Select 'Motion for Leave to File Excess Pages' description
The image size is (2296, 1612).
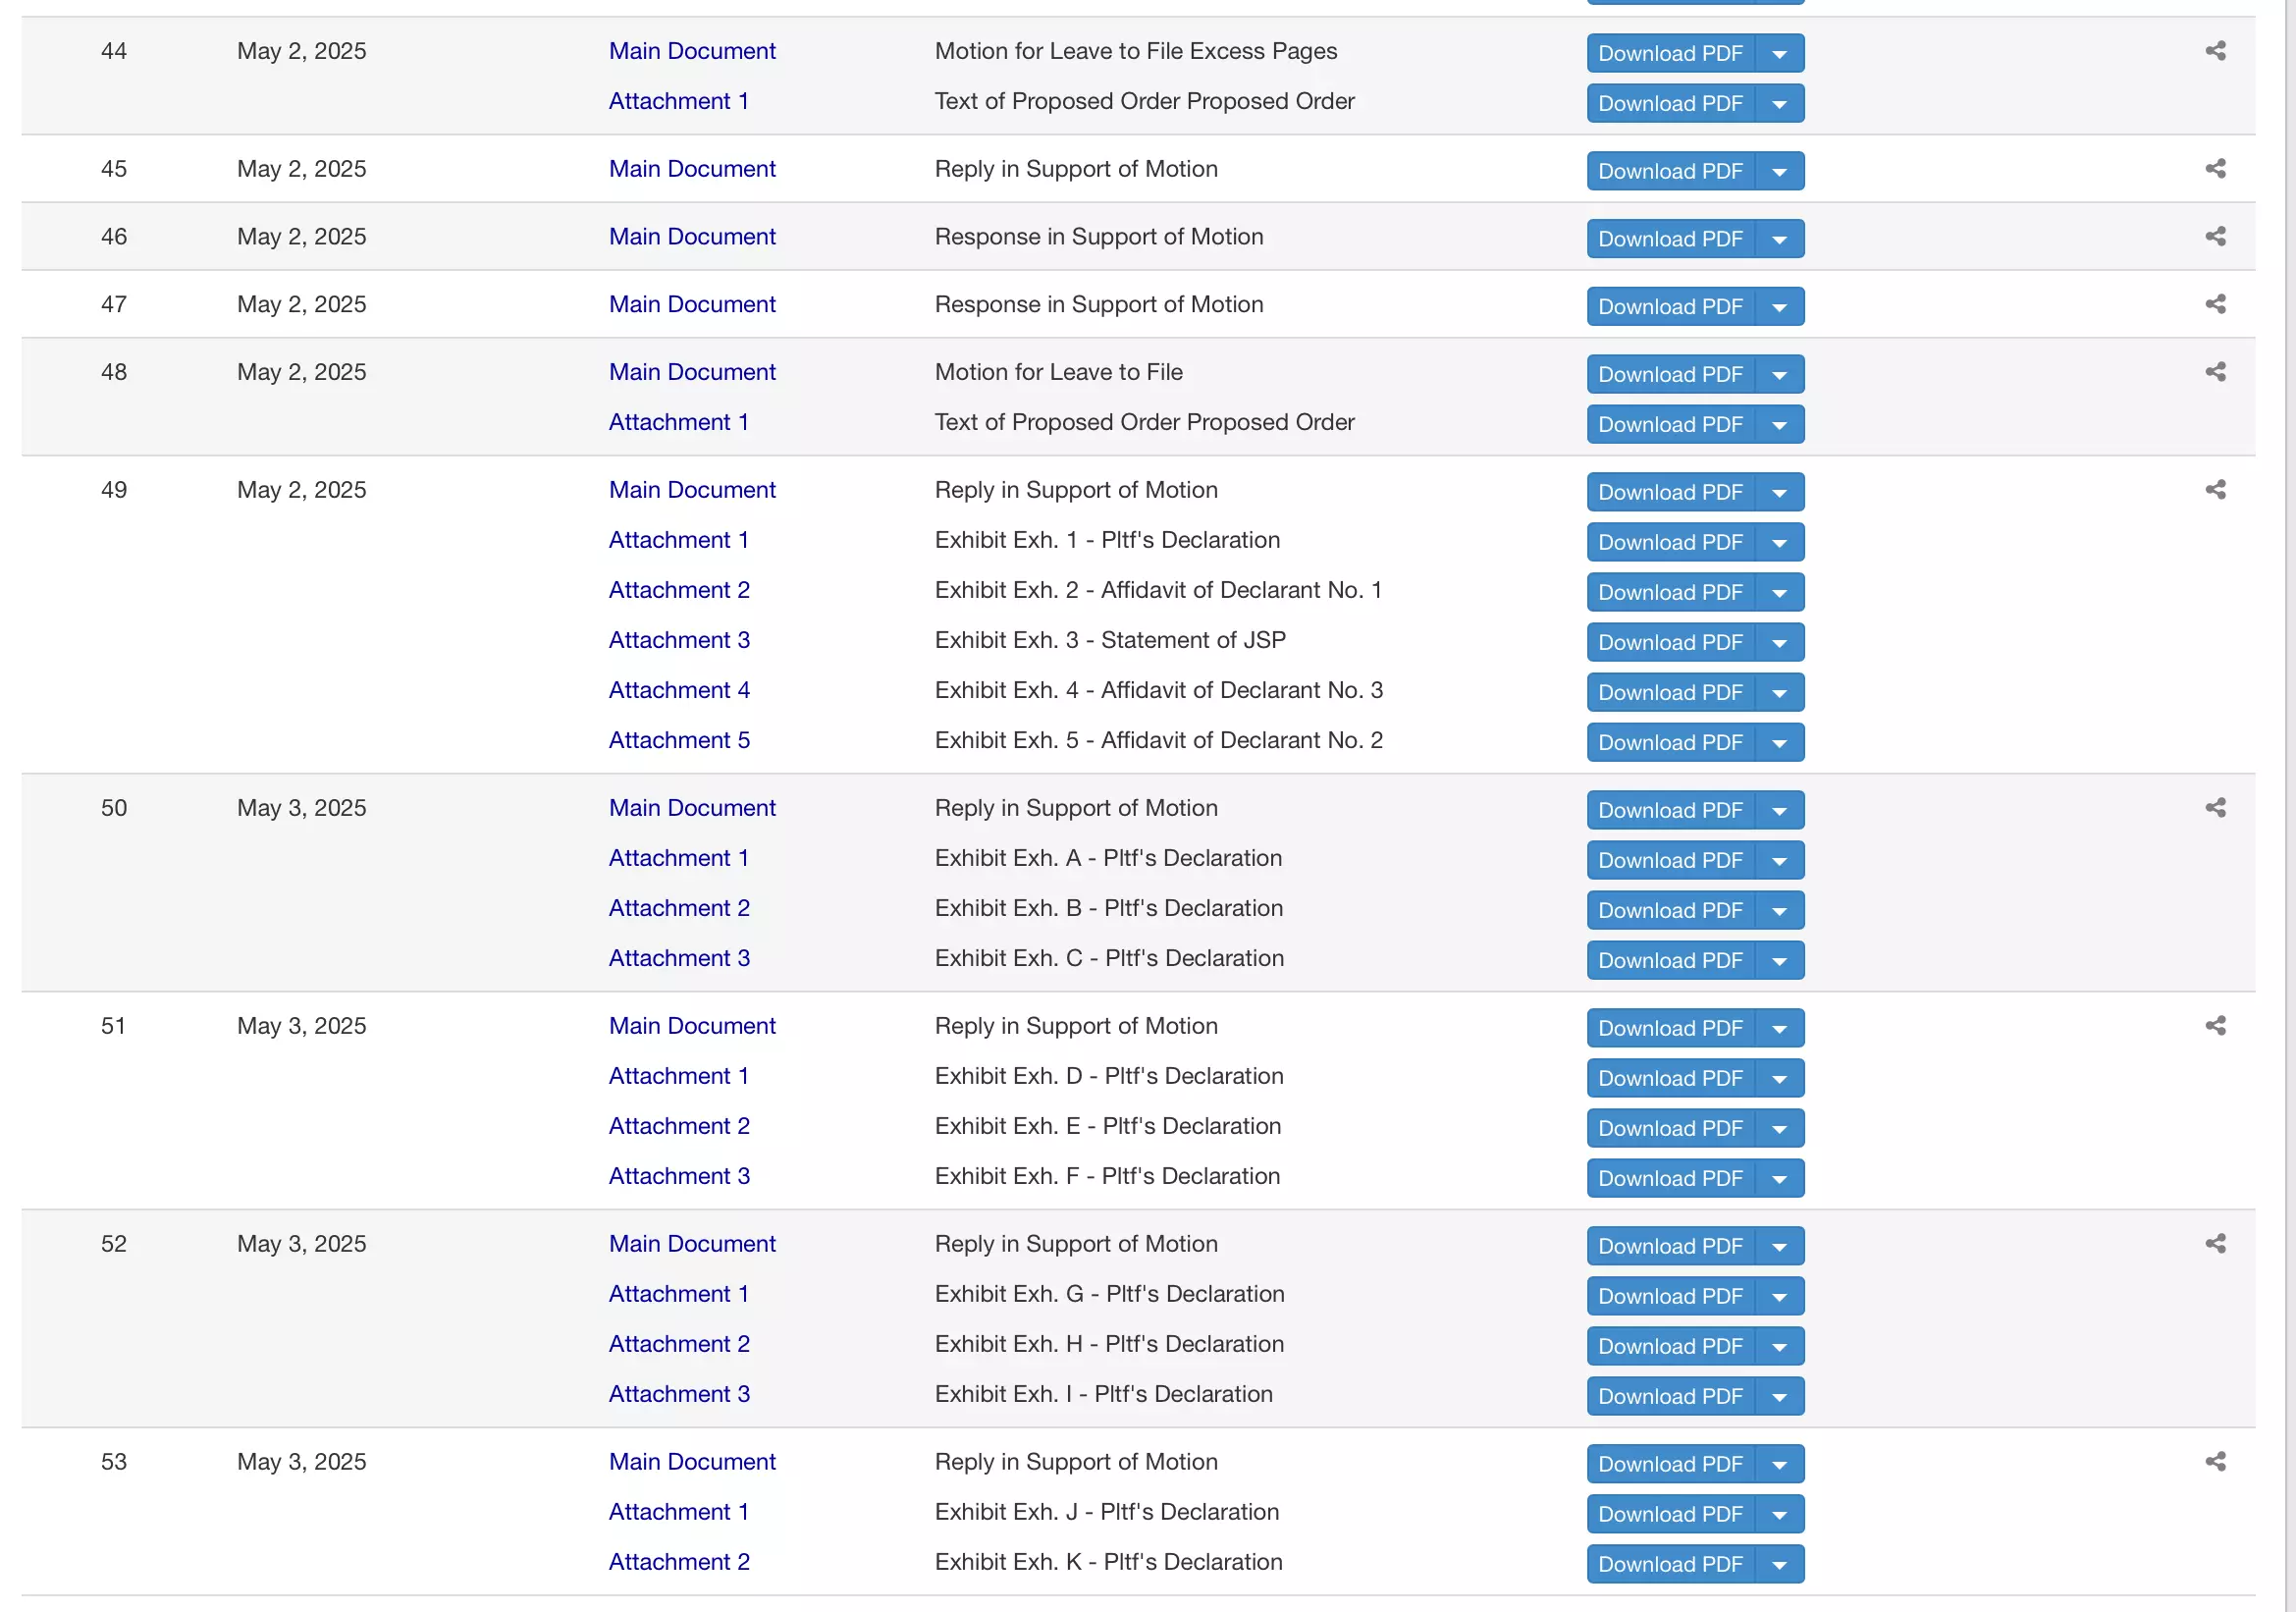click(1136, 51)
